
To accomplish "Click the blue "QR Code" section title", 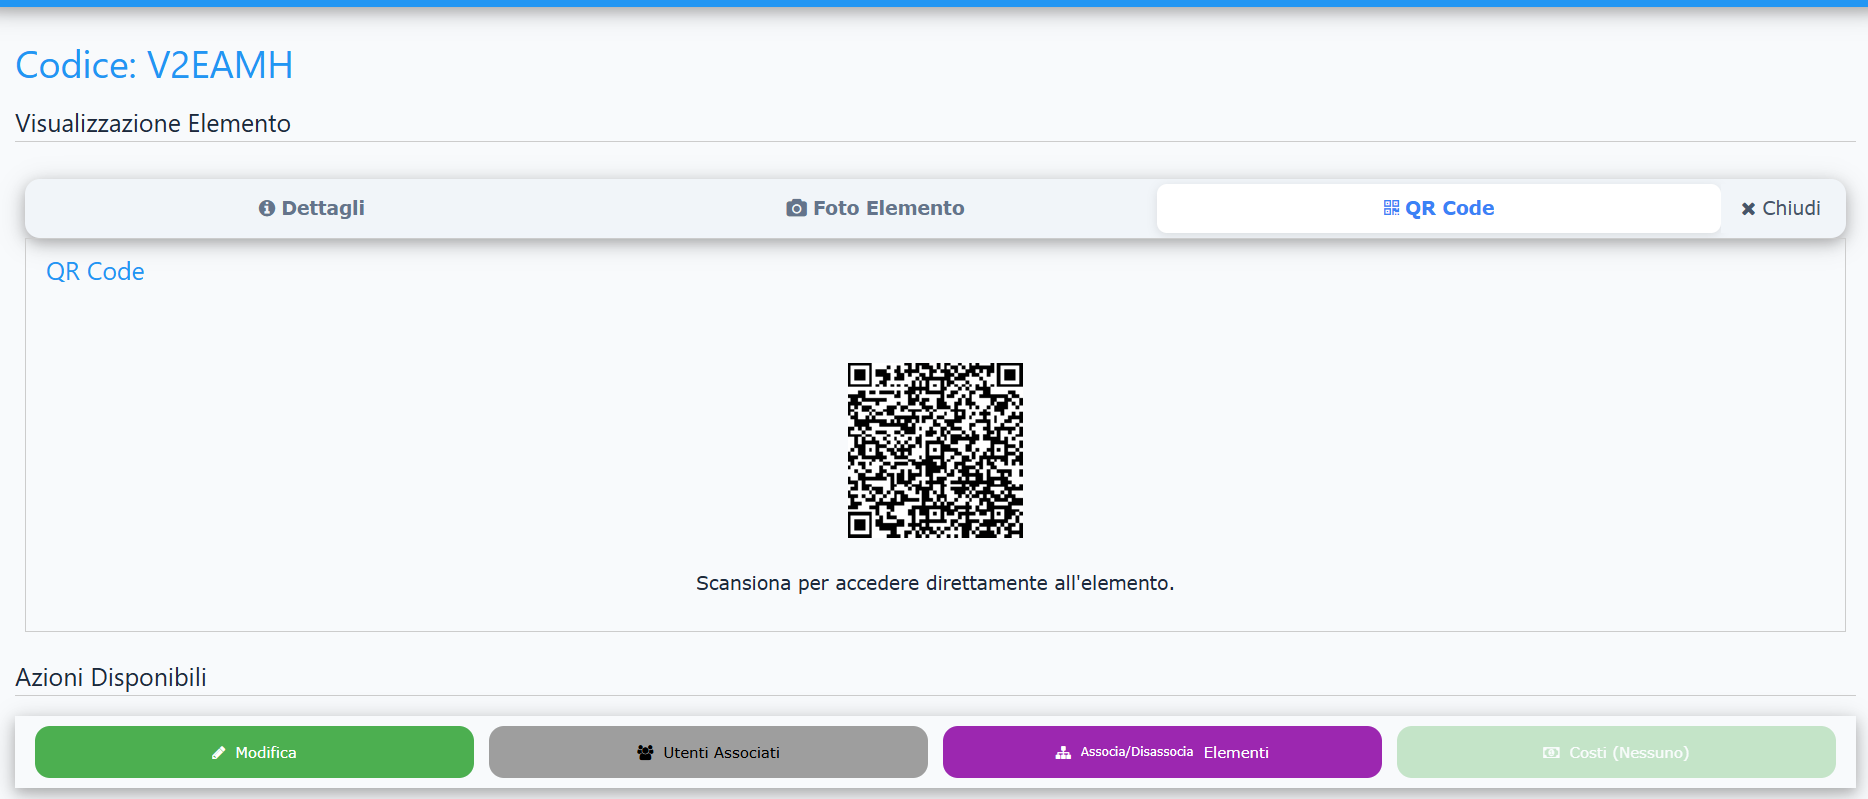I will click(95, 271).
